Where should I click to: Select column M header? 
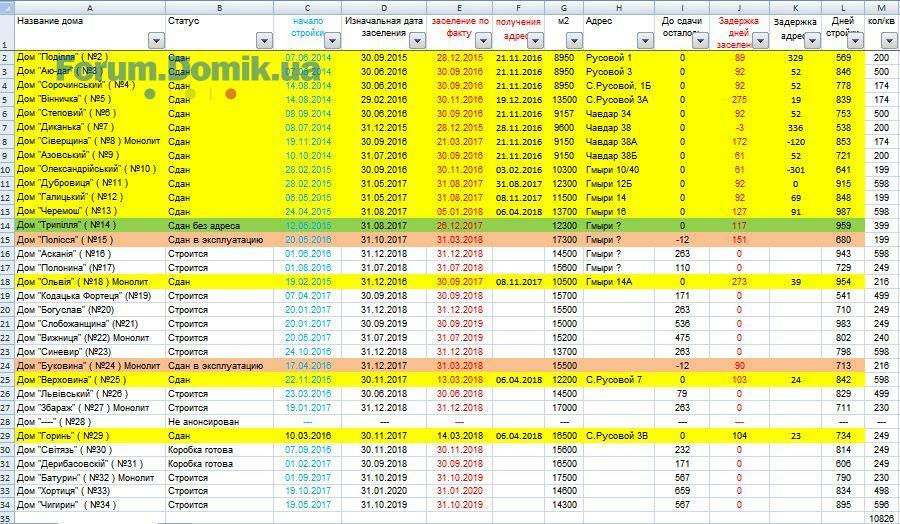tap(882, 7)
